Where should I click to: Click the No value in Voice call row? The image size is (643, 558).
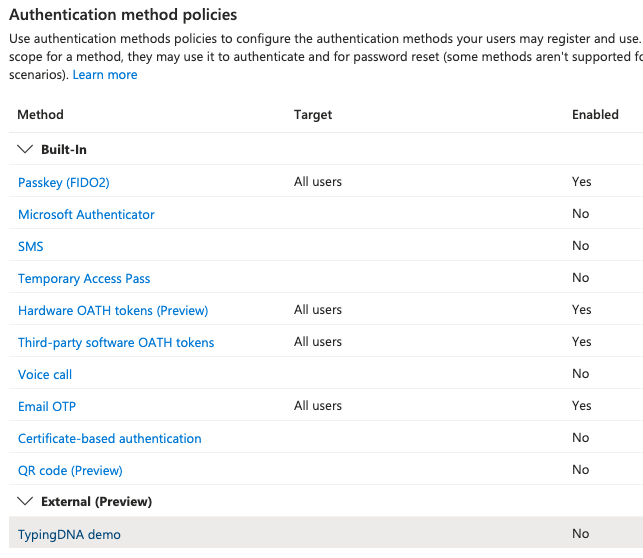coord(581,373)
